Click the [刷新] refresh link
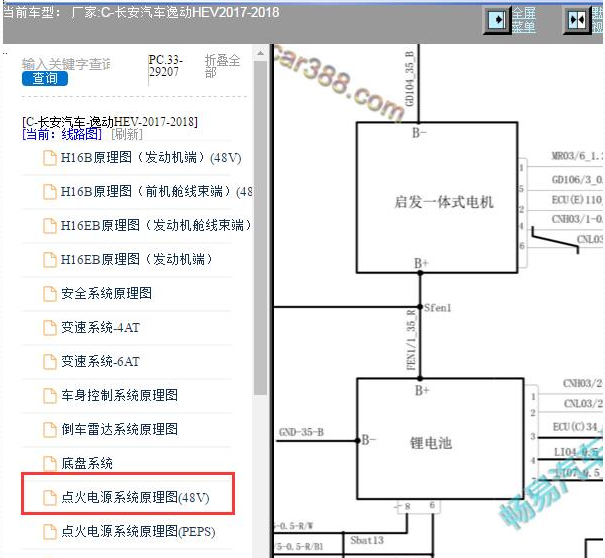The image size is (605, 558). [x=127, y=134]
